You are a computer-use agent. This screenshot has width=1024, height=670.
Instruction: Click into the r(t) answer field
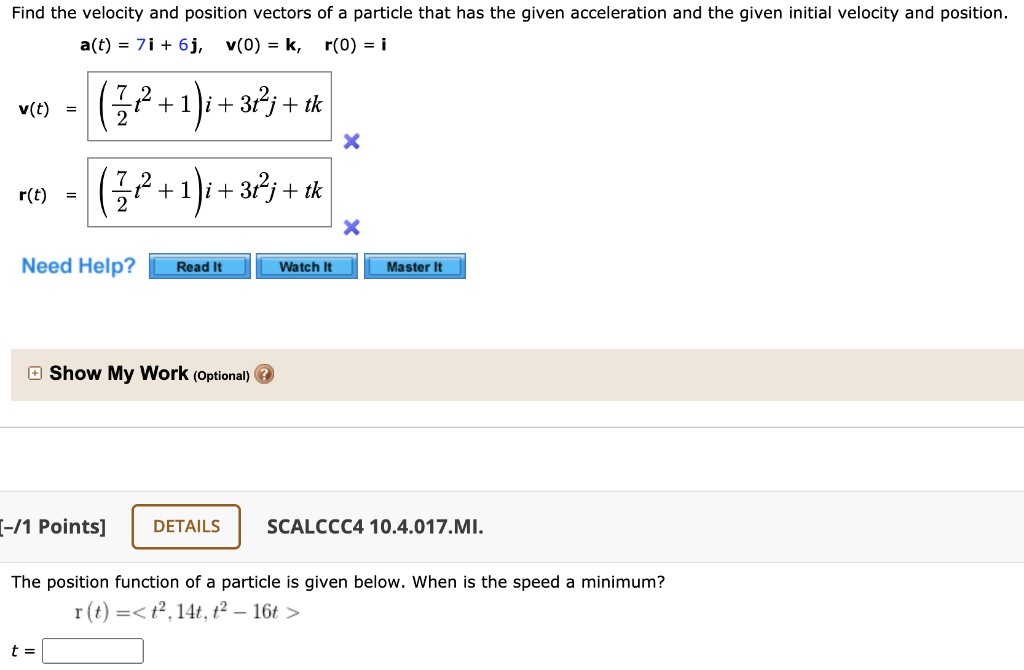coord(209,191)
